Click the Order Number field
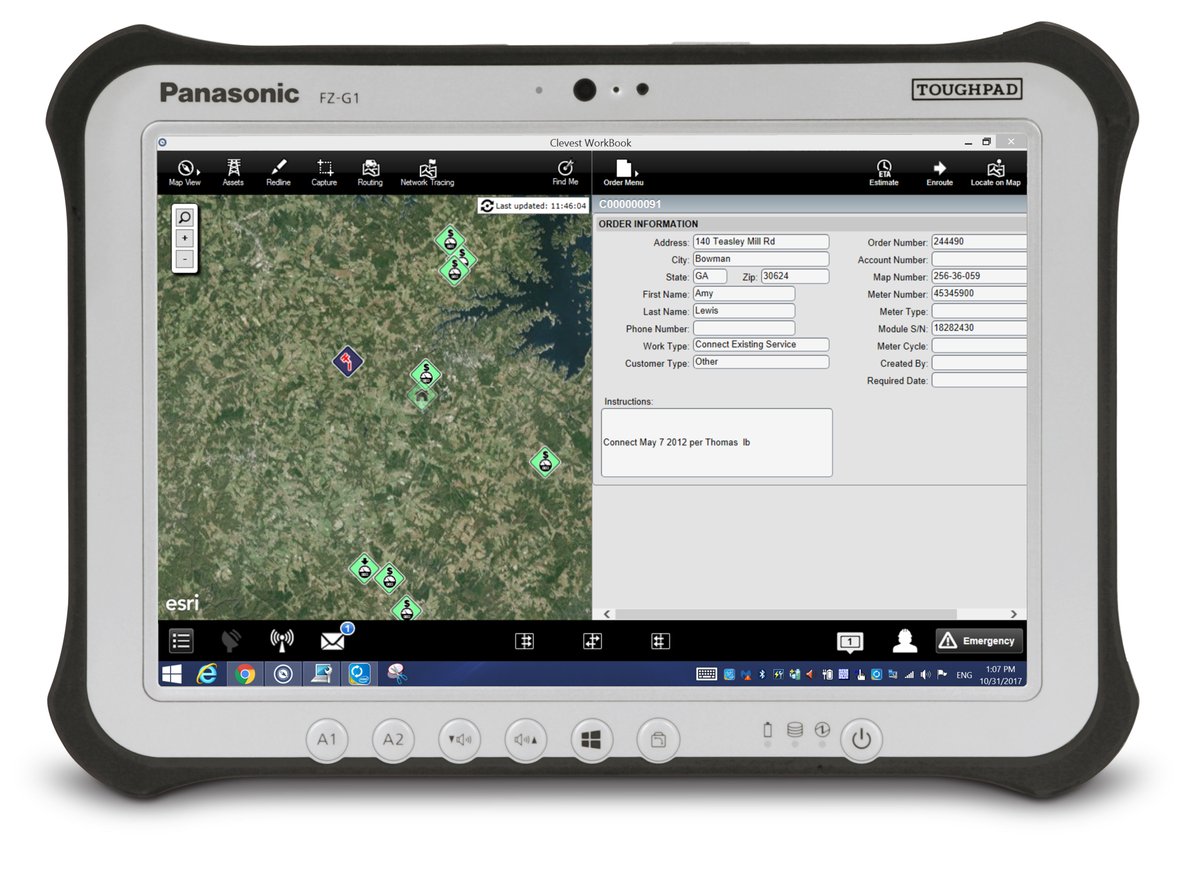The height and width of the screenshot is (880, 1200). tap(979, 242)
